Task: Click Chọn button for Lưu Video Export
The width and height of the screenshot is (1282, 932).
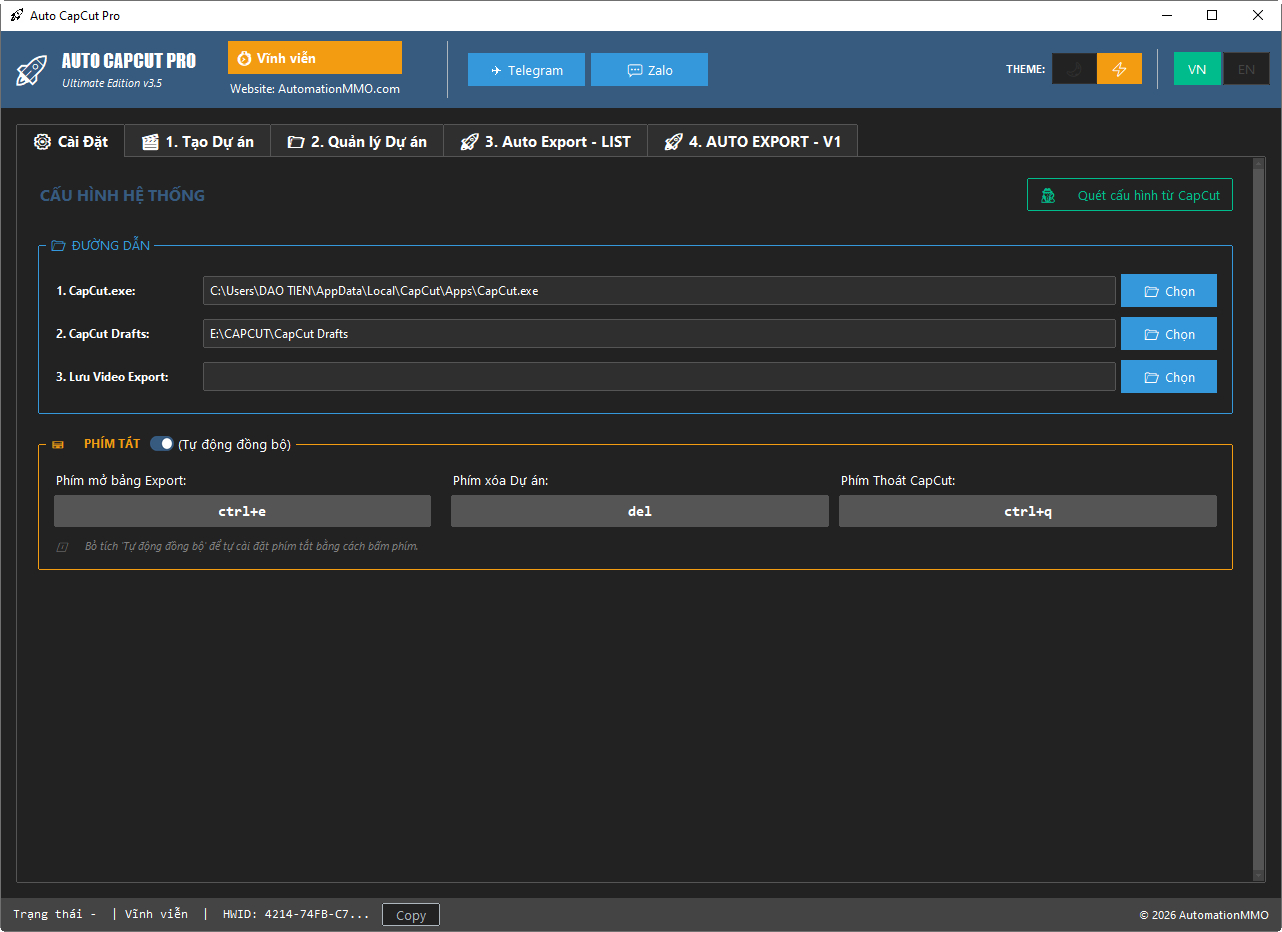Action: 1169,377
